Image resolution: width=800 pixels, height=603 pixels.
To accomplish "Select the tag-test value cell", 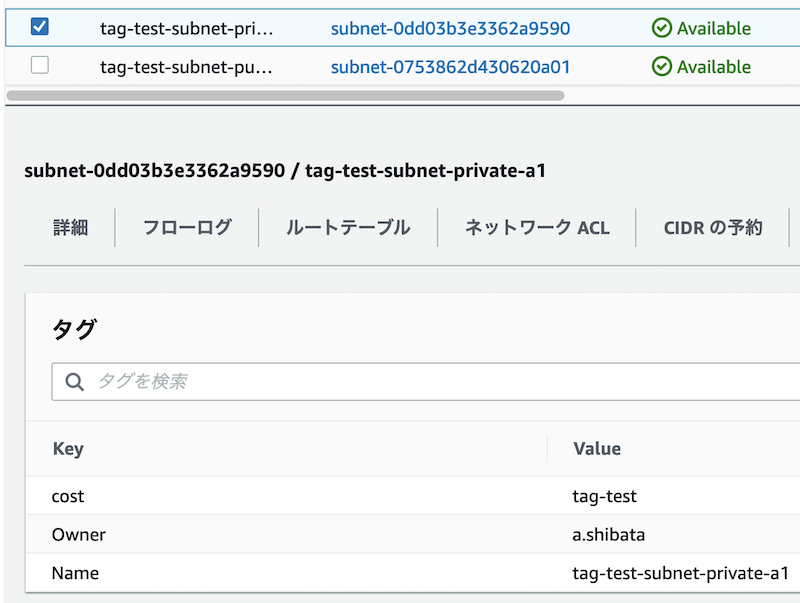I will click(x=605, y=496).
